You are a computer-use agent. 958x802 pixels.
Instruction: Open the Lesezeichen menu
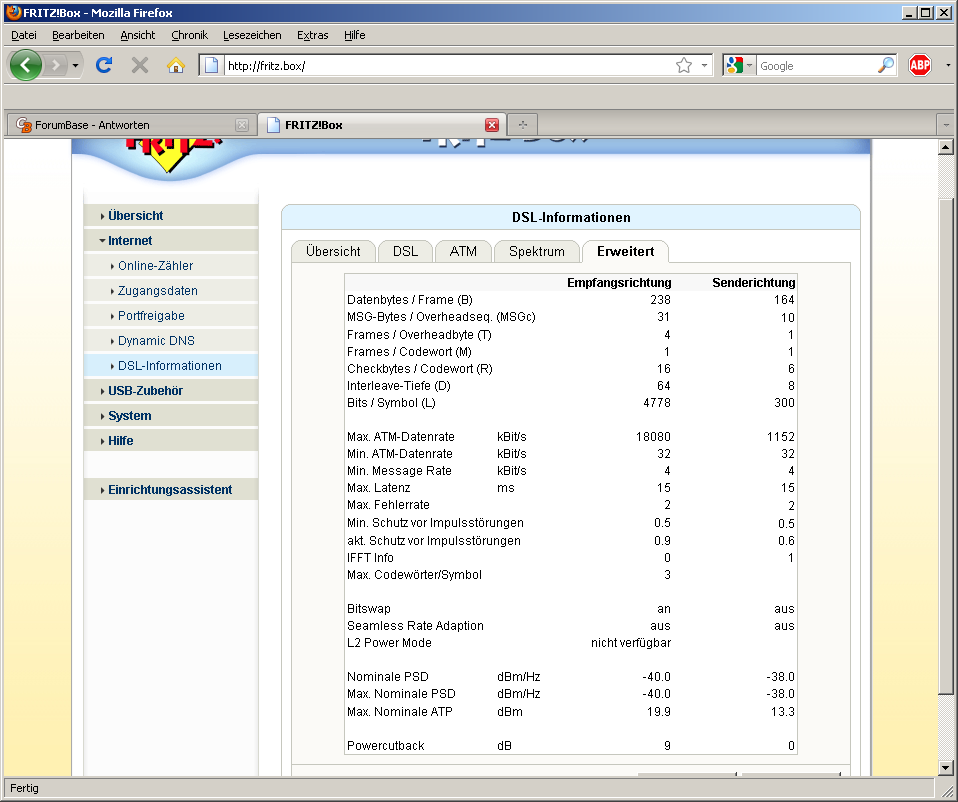pos(252,35)
